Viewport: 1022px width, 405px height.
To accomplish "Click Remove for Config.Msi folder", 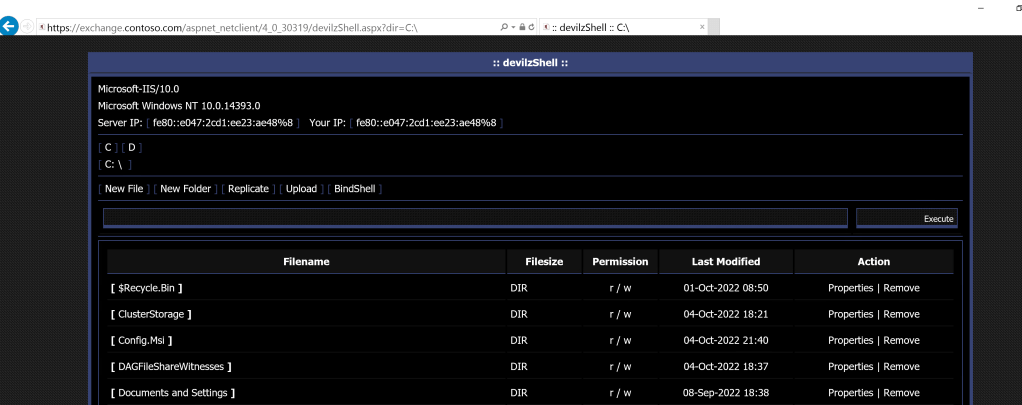I will coord(901,340).
